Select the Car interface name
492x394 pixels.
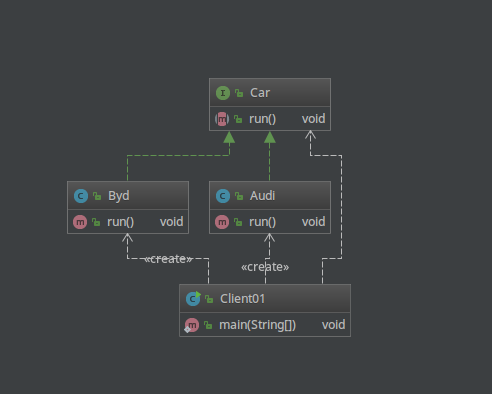tap(260, 93)
